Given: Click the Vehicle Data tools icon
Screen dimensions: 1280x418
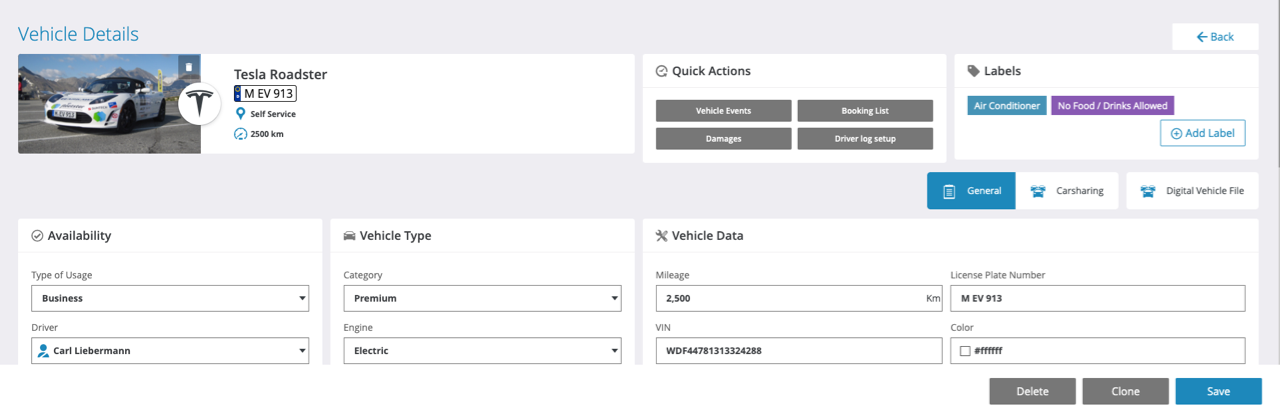Looking at the screenshot, I should (x=661, y=236).
